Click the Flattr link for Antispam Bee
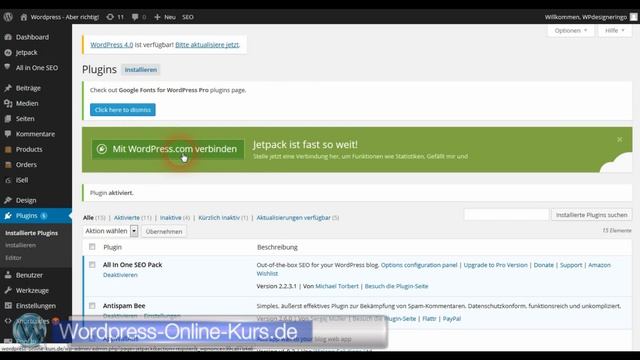This screenshot has height=360, width=640. pos(429,319)
